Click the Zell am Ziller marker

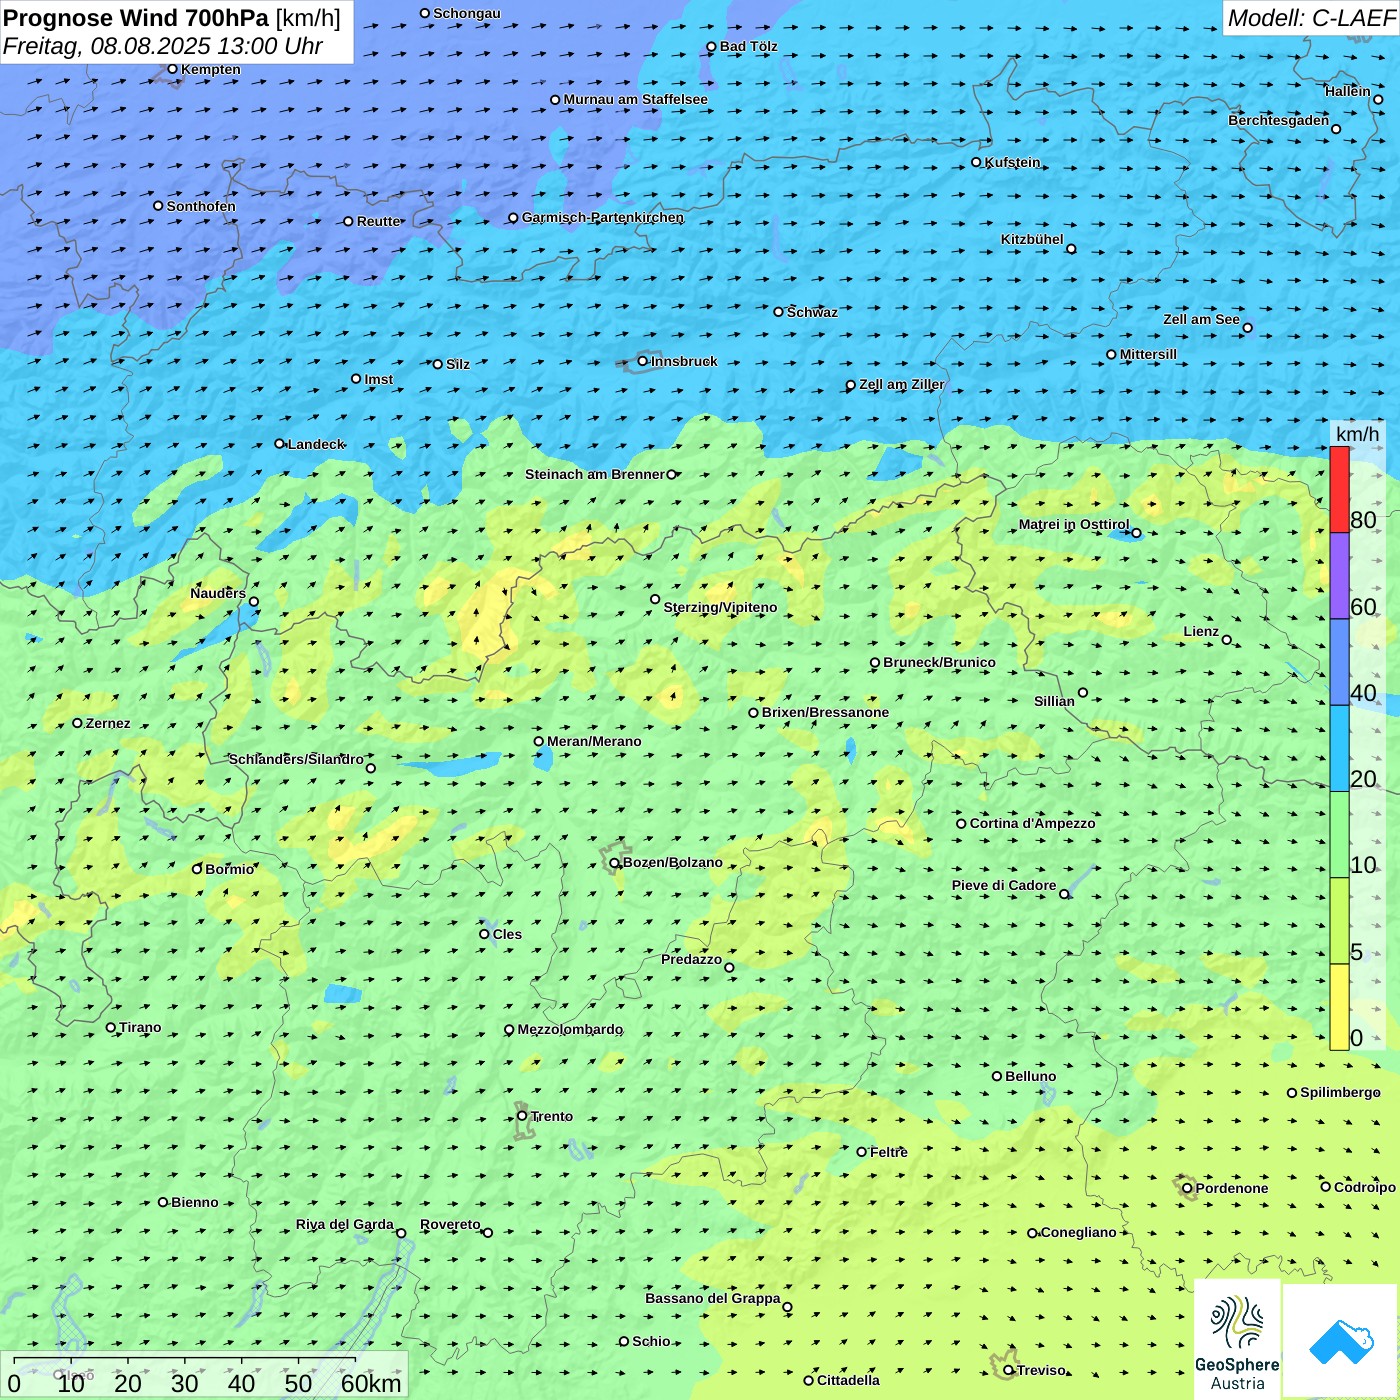pyautogui.click(x=851, y=385)
